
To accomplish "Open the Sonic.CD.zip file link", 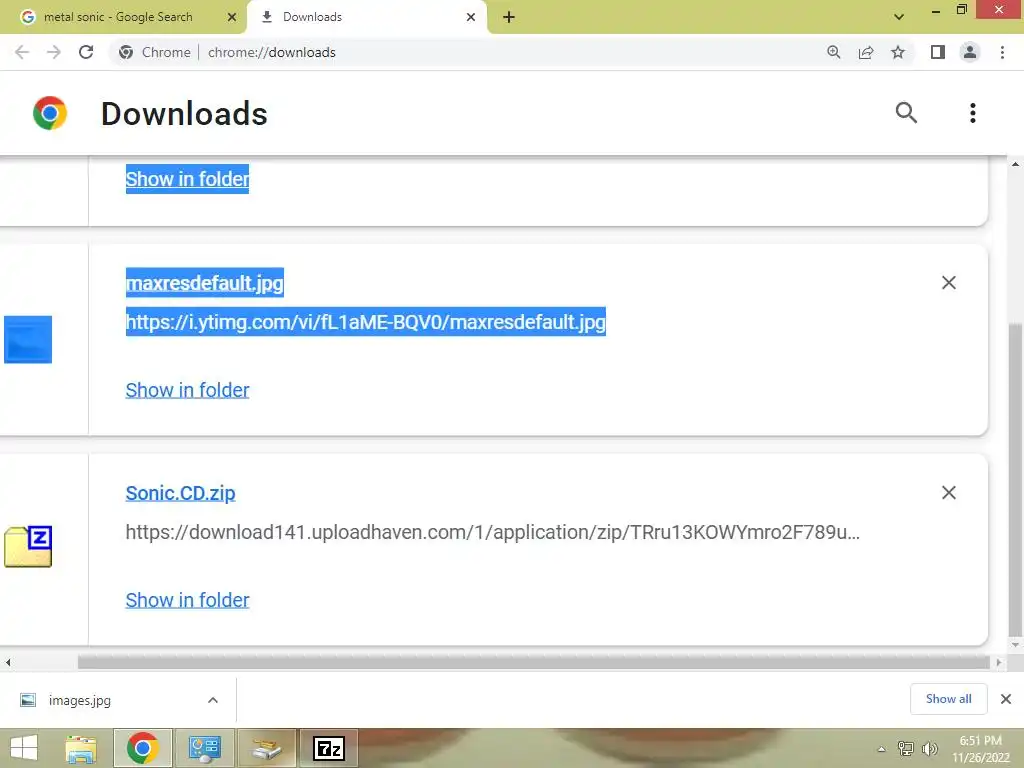I will click(x=180, y=493).
